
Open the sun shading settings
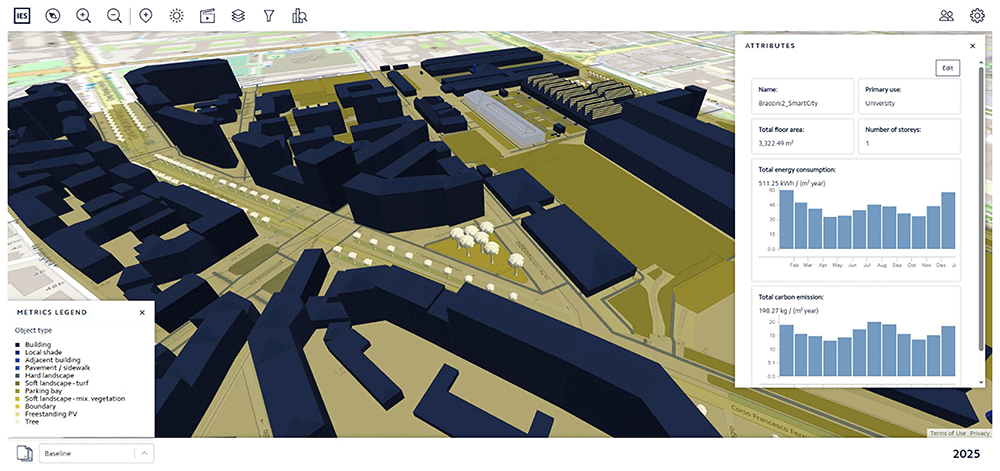coord(177,16)
